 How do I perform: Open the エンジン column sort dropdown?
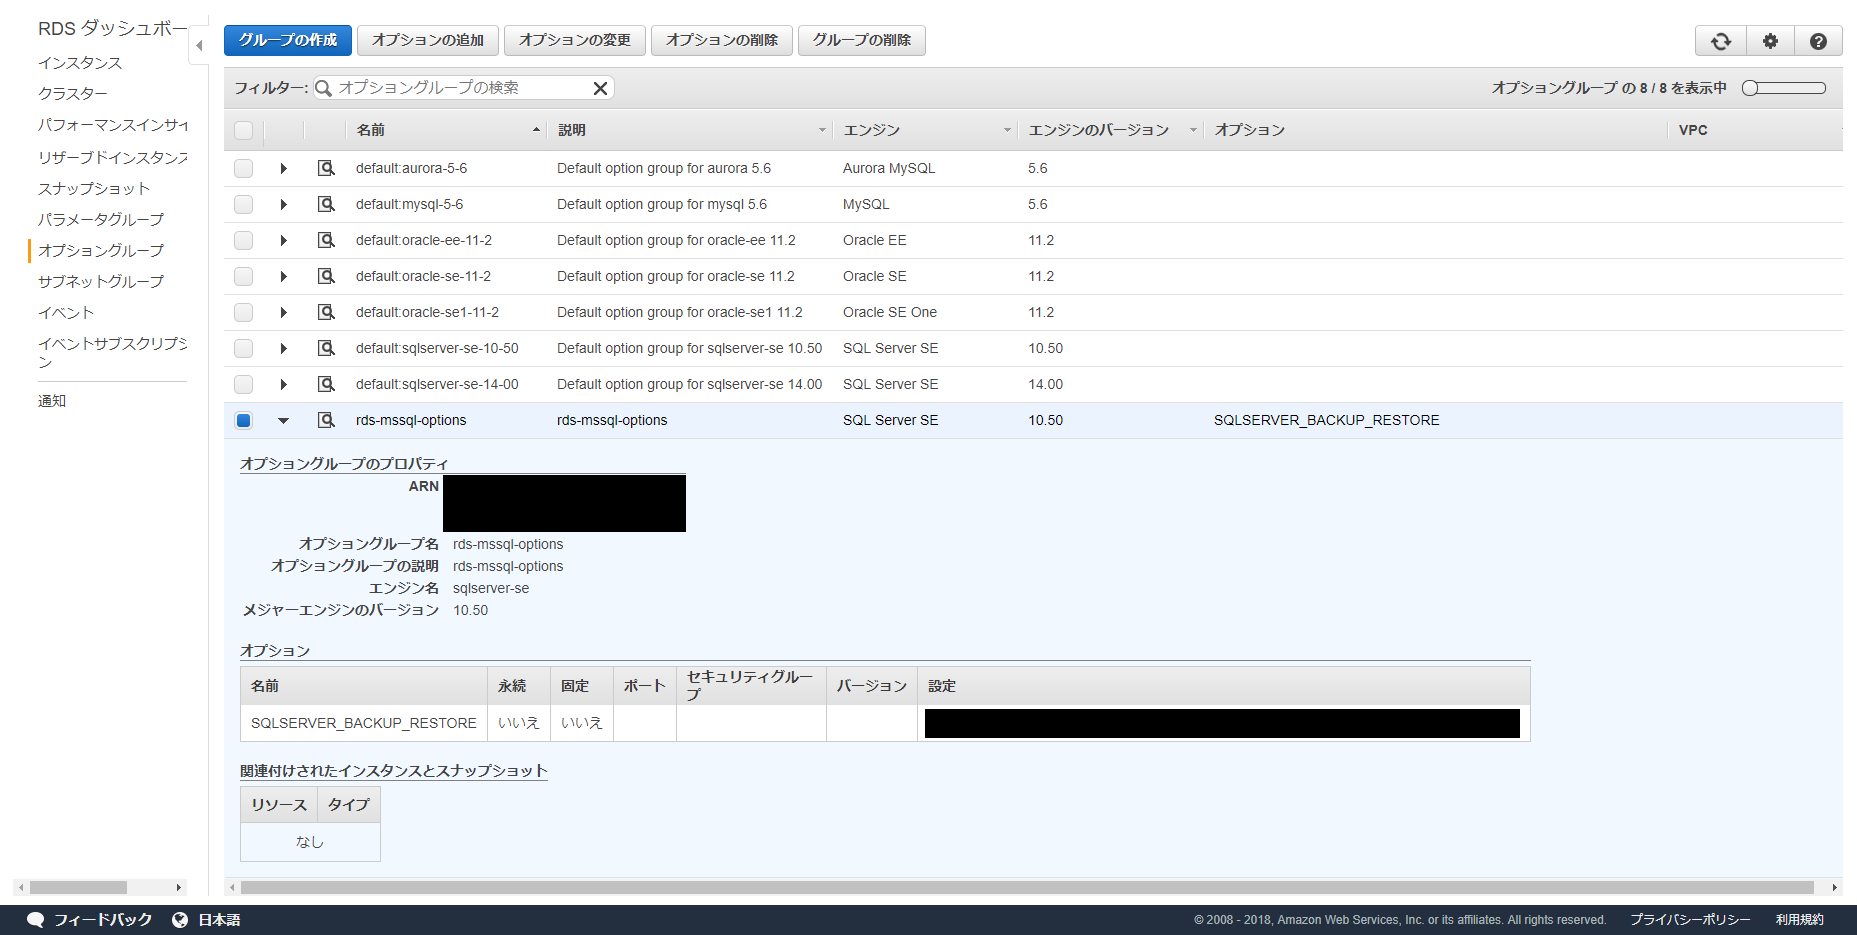[x=1007, y=130]
